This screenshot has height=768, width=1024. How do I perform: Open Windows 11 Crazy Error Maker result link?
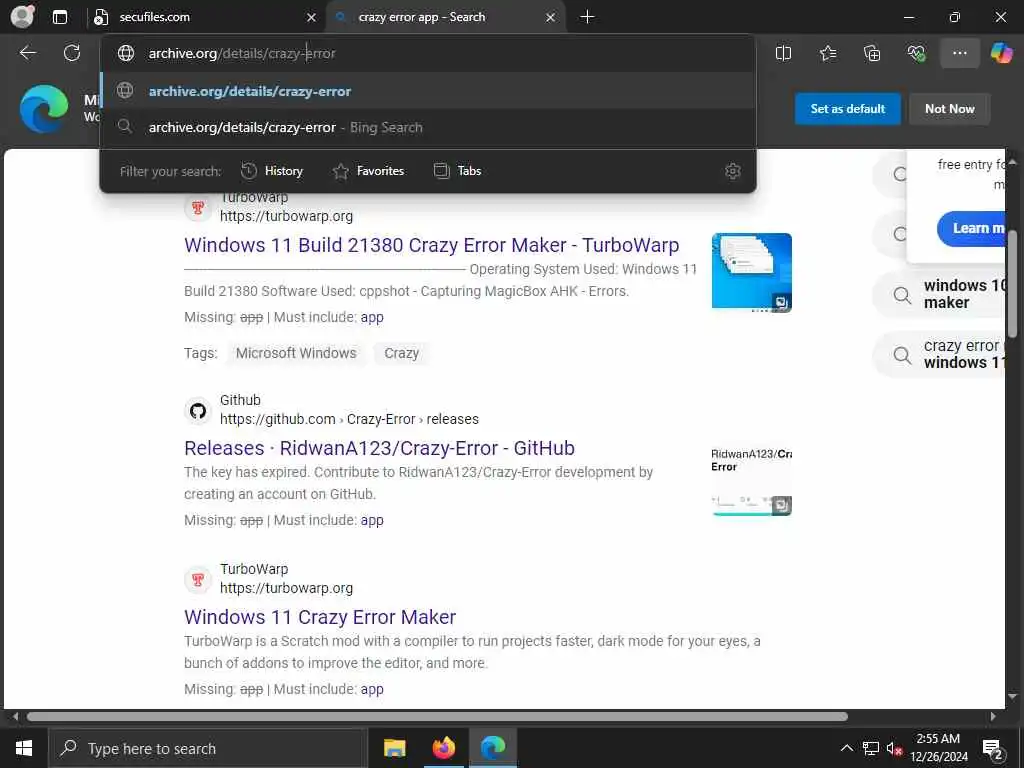click(320, 617)
